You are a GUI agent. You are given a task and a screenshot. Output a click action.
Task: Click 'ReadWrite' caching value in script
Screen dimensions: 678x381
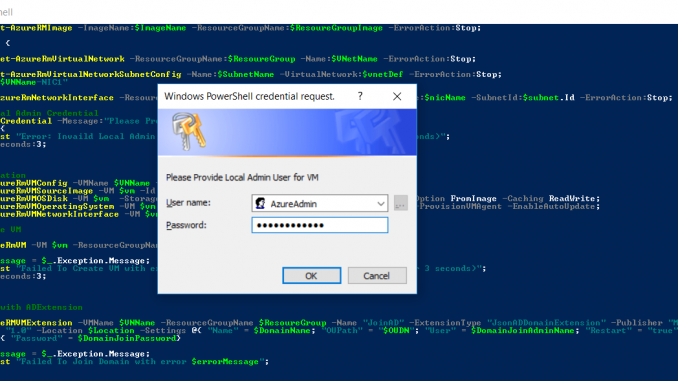572,199
